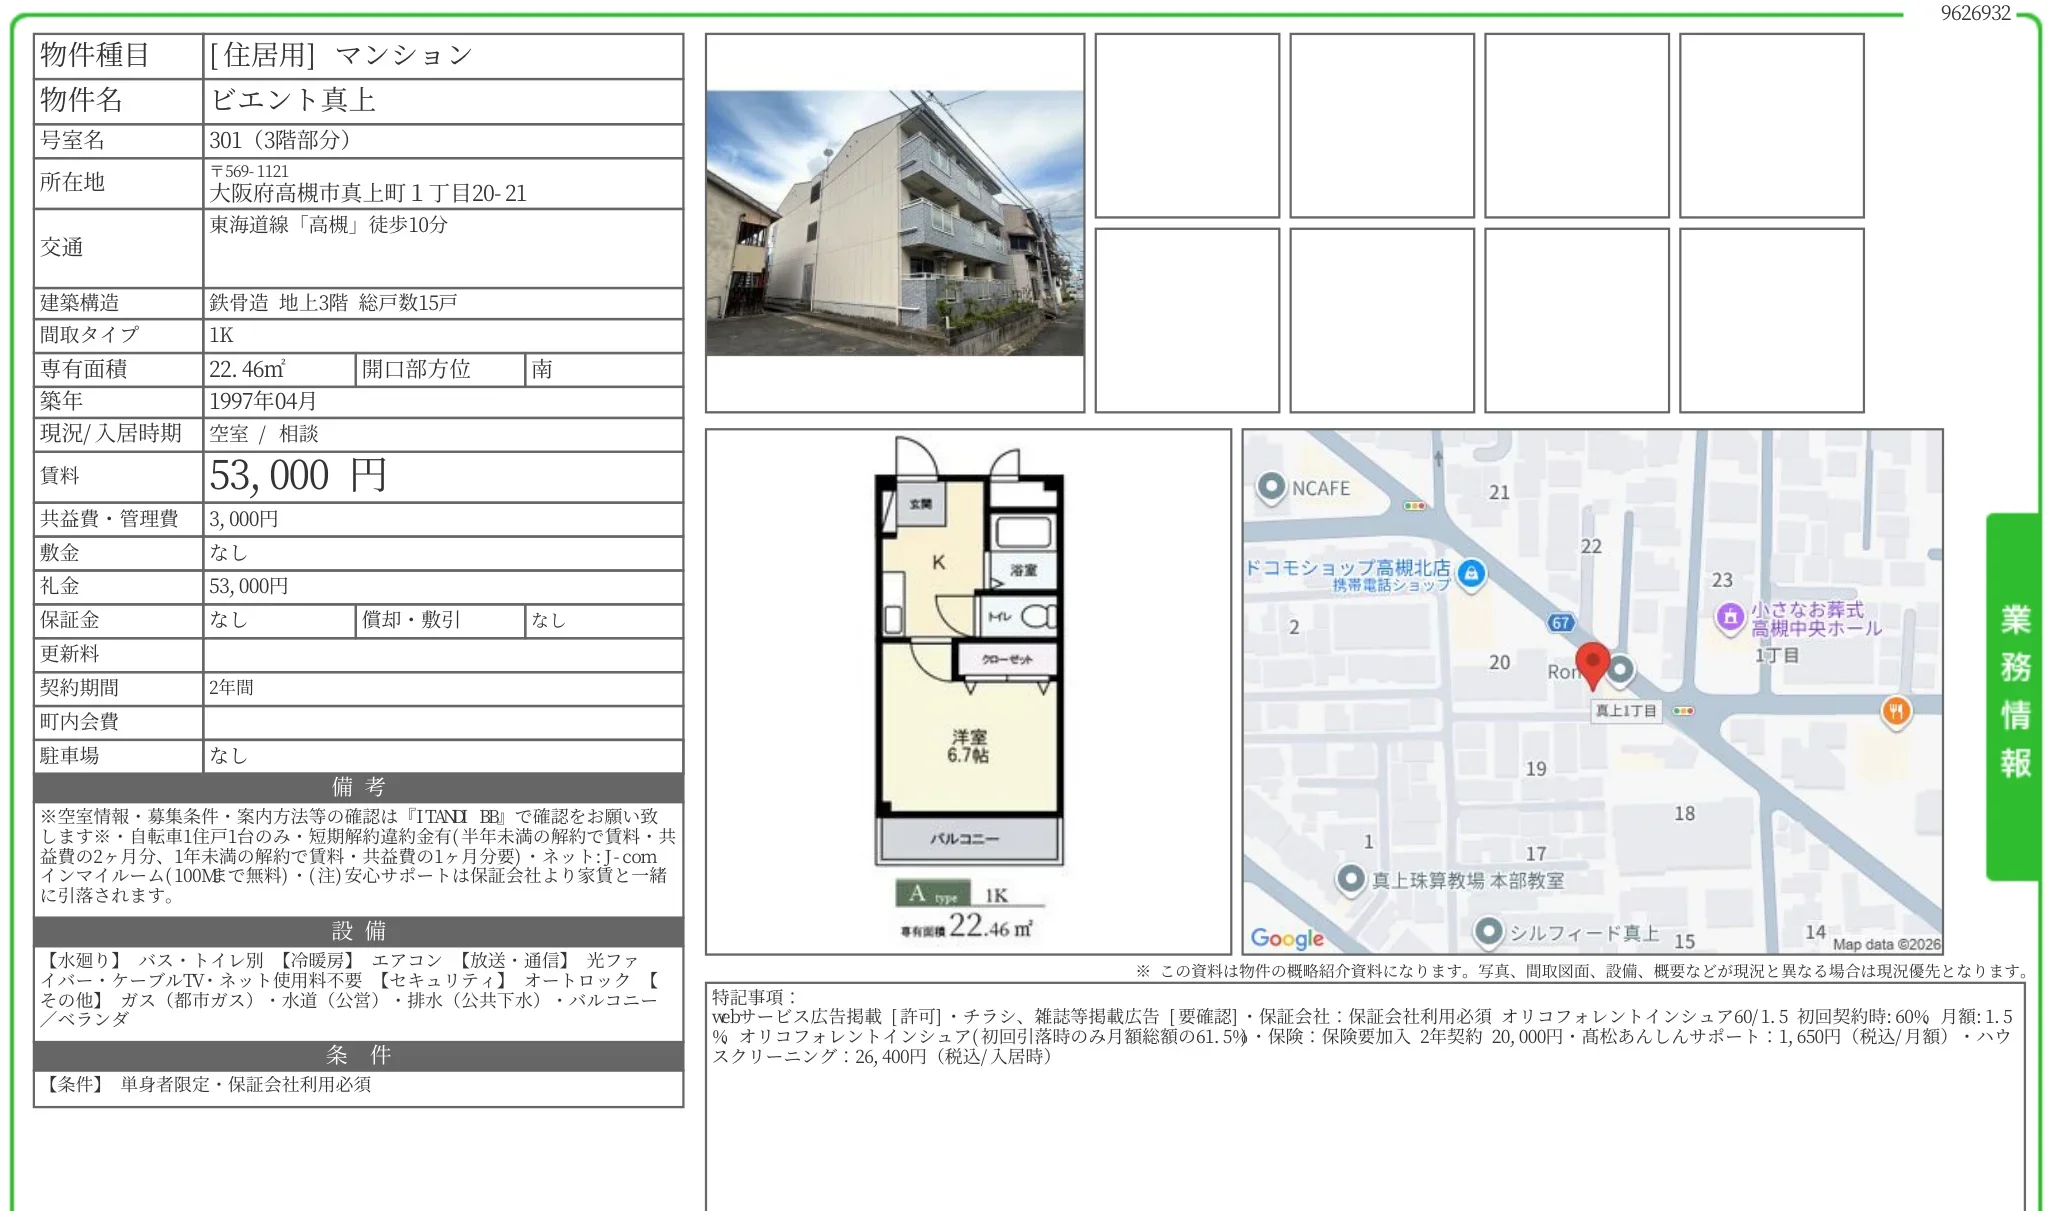
Task: Click Map data ©2026 attribution
Action: point(1886,944)
